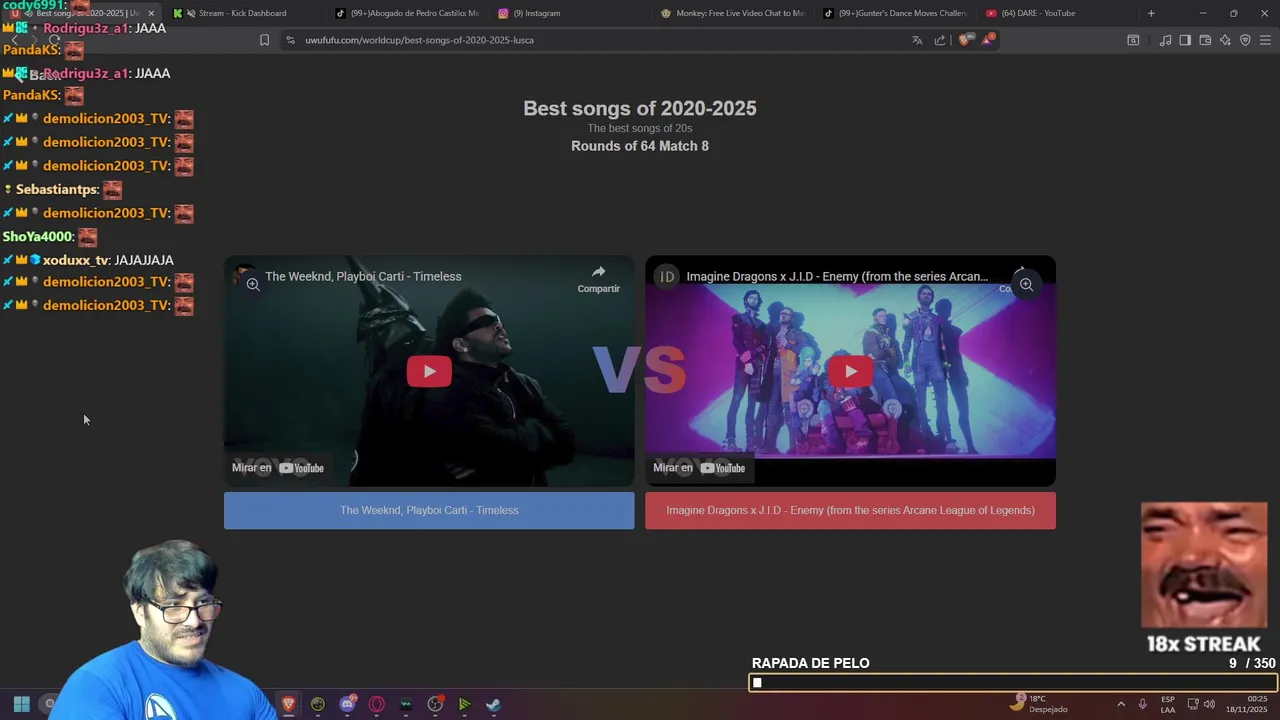Viewport: 1280px width, 720px height.
Task: Open the volume tray icon
Action: (1209, 704)
